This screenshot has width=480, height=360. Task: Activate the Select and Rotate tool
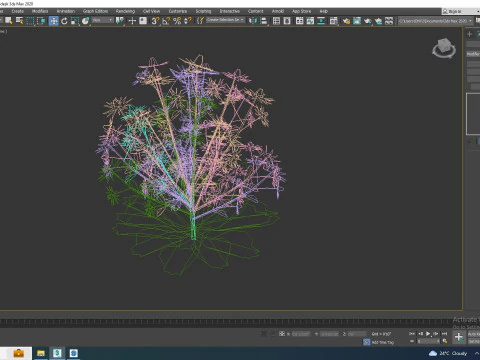click(x=64, y=21)
